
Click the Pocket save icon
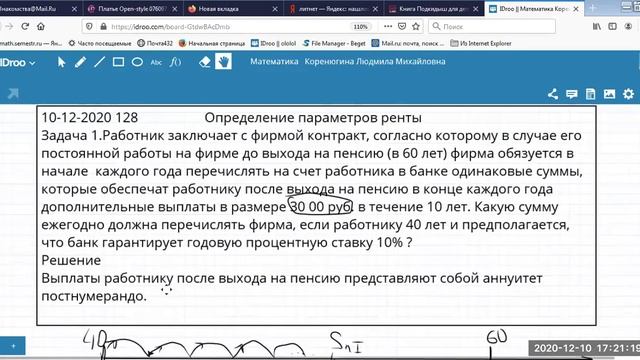[402, 27]
